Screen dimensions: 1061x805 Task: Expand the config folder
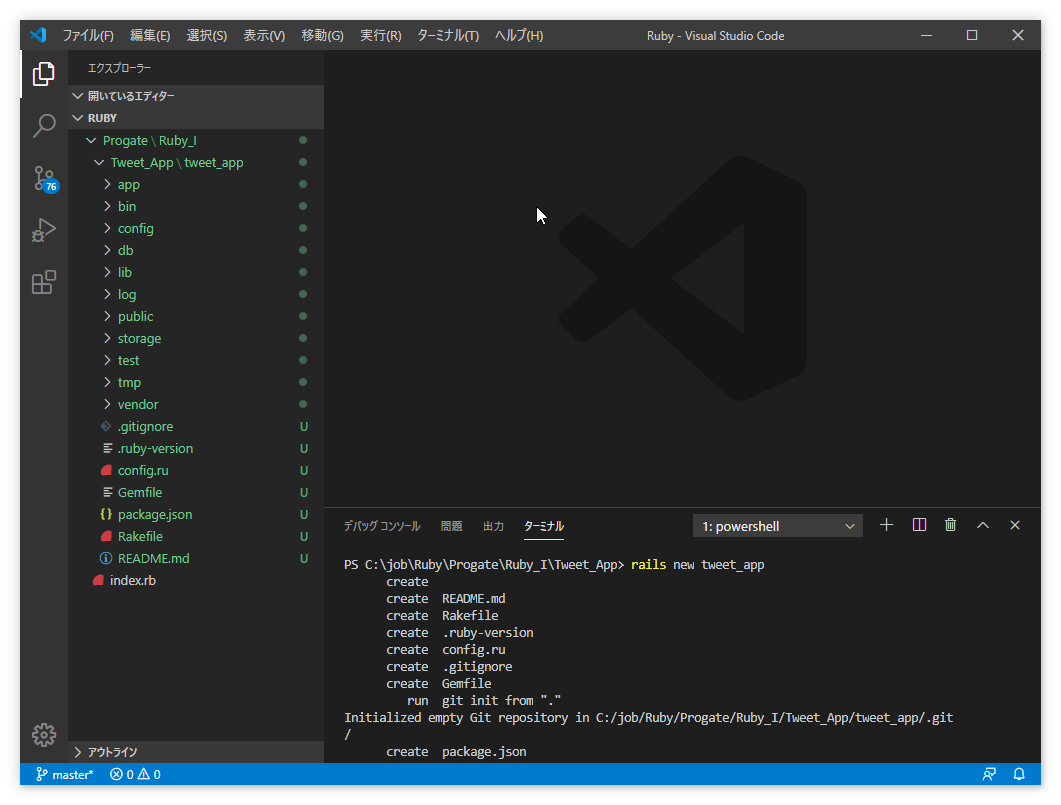pyautogui.click(x=135, y=228)
